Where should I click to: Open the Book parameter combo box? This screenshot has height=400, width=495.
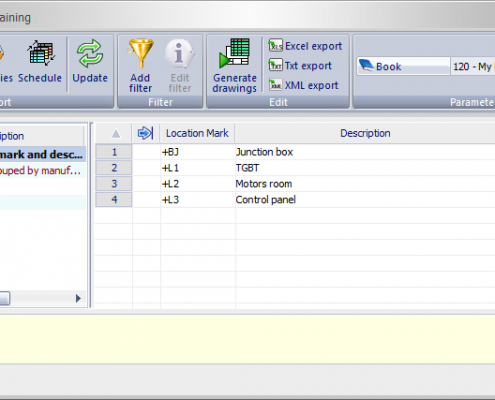tap(403, 66)
